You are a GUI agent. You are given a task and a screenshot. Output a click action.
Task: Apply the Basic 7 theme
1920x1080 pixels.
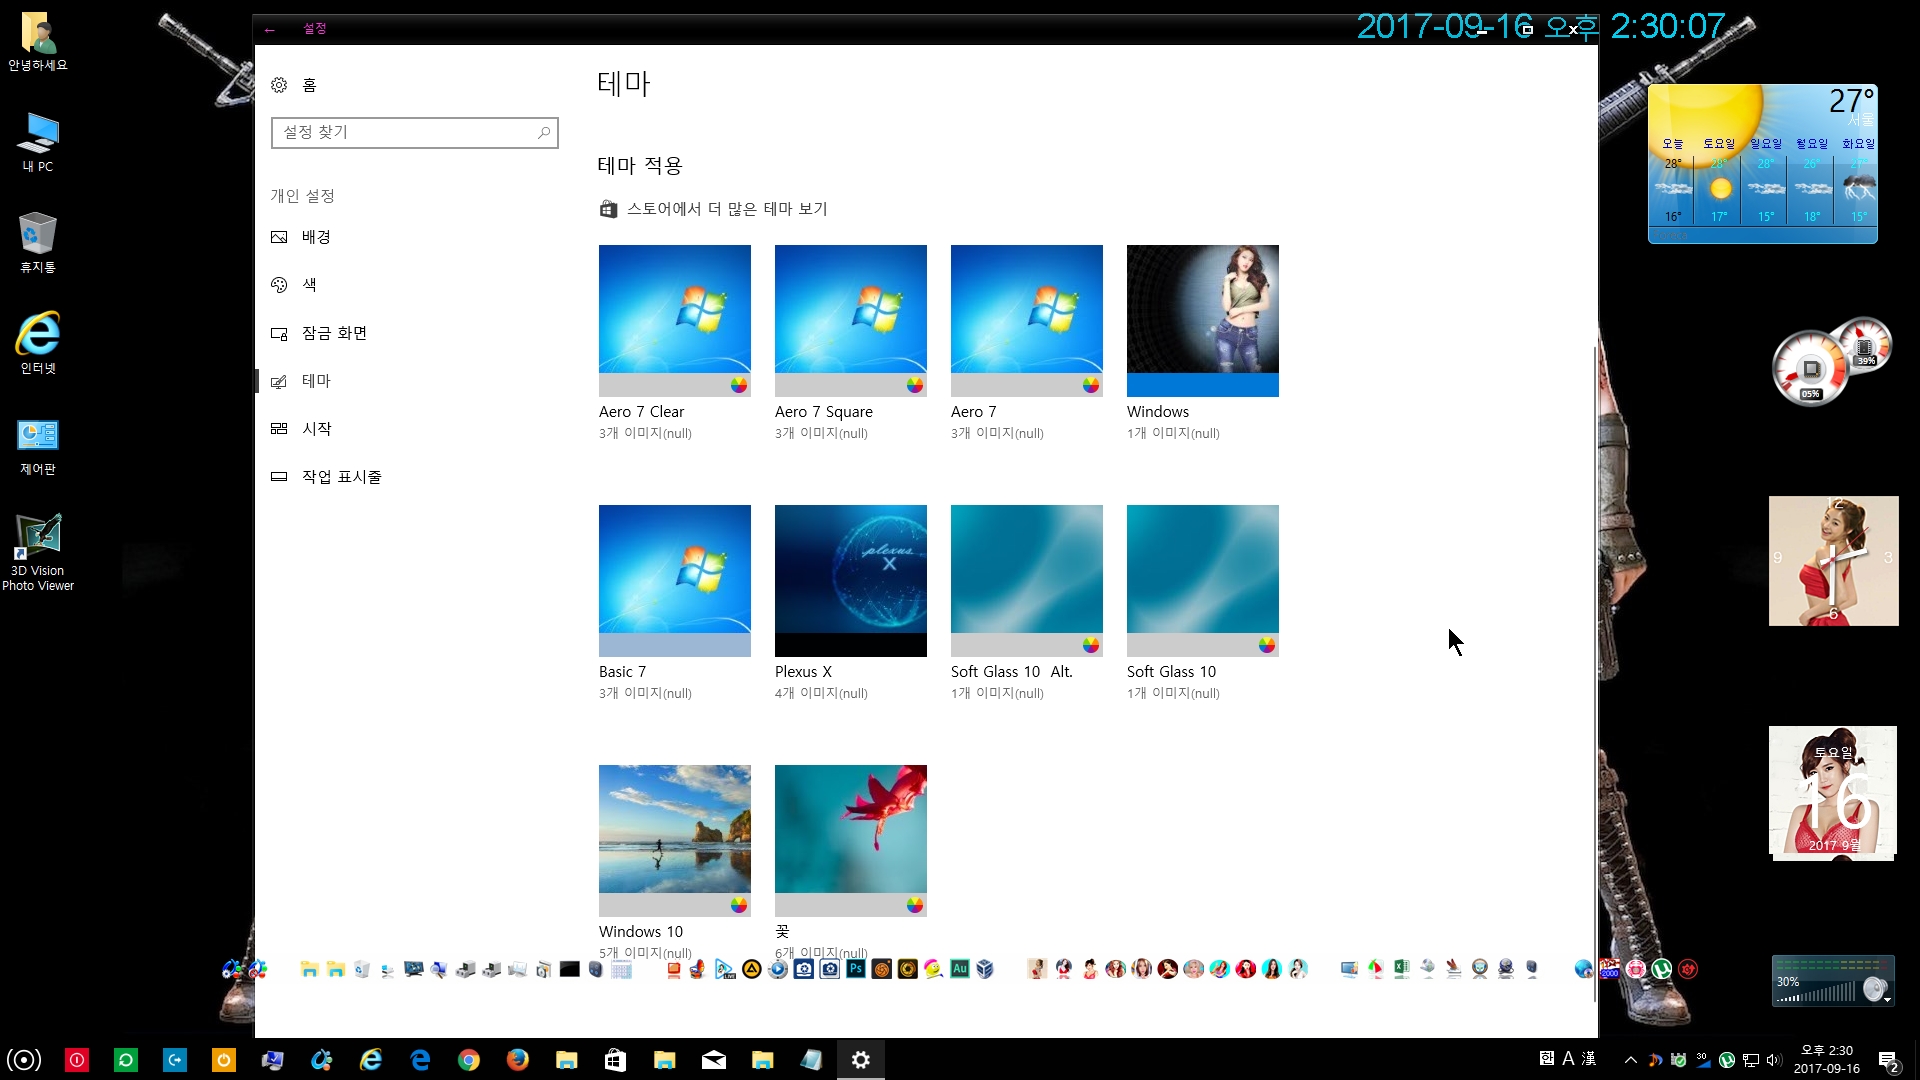pos(675,581)
